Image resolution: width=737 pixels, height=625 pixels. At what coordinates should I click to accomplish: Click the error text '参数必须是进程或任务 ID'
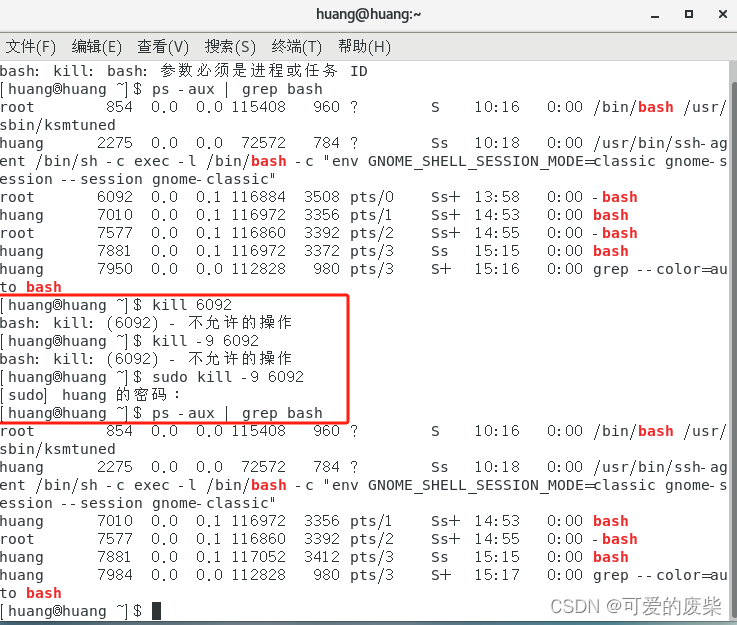[x=264, y=71]
